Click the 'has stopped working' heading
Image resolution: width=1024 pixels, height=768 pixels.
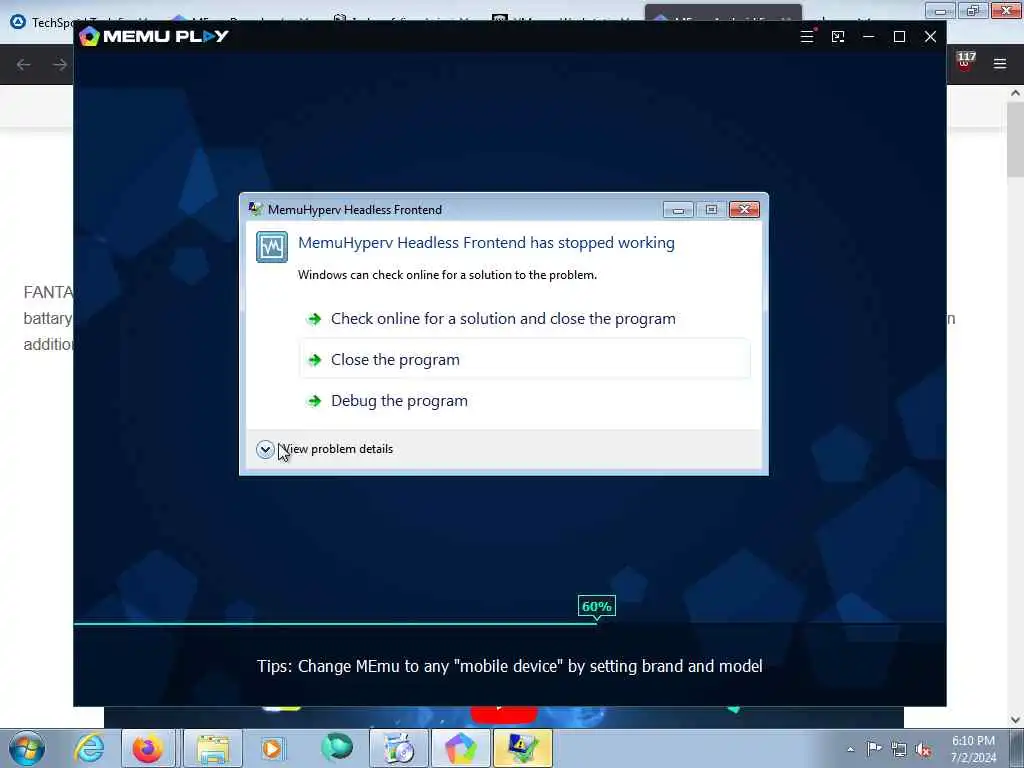(x=487, y=243)
